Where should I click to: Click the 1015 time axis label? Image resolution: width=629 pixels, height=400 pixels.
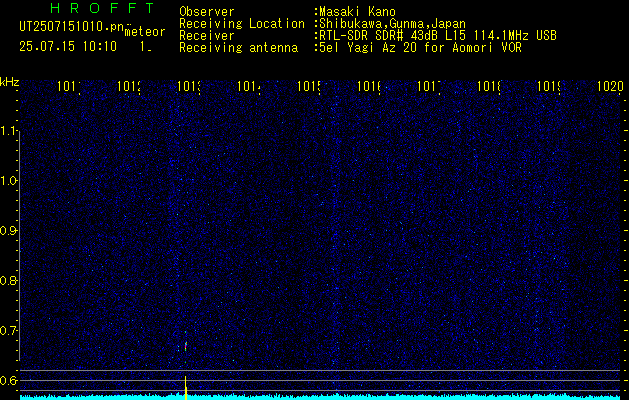pos(308,86)
